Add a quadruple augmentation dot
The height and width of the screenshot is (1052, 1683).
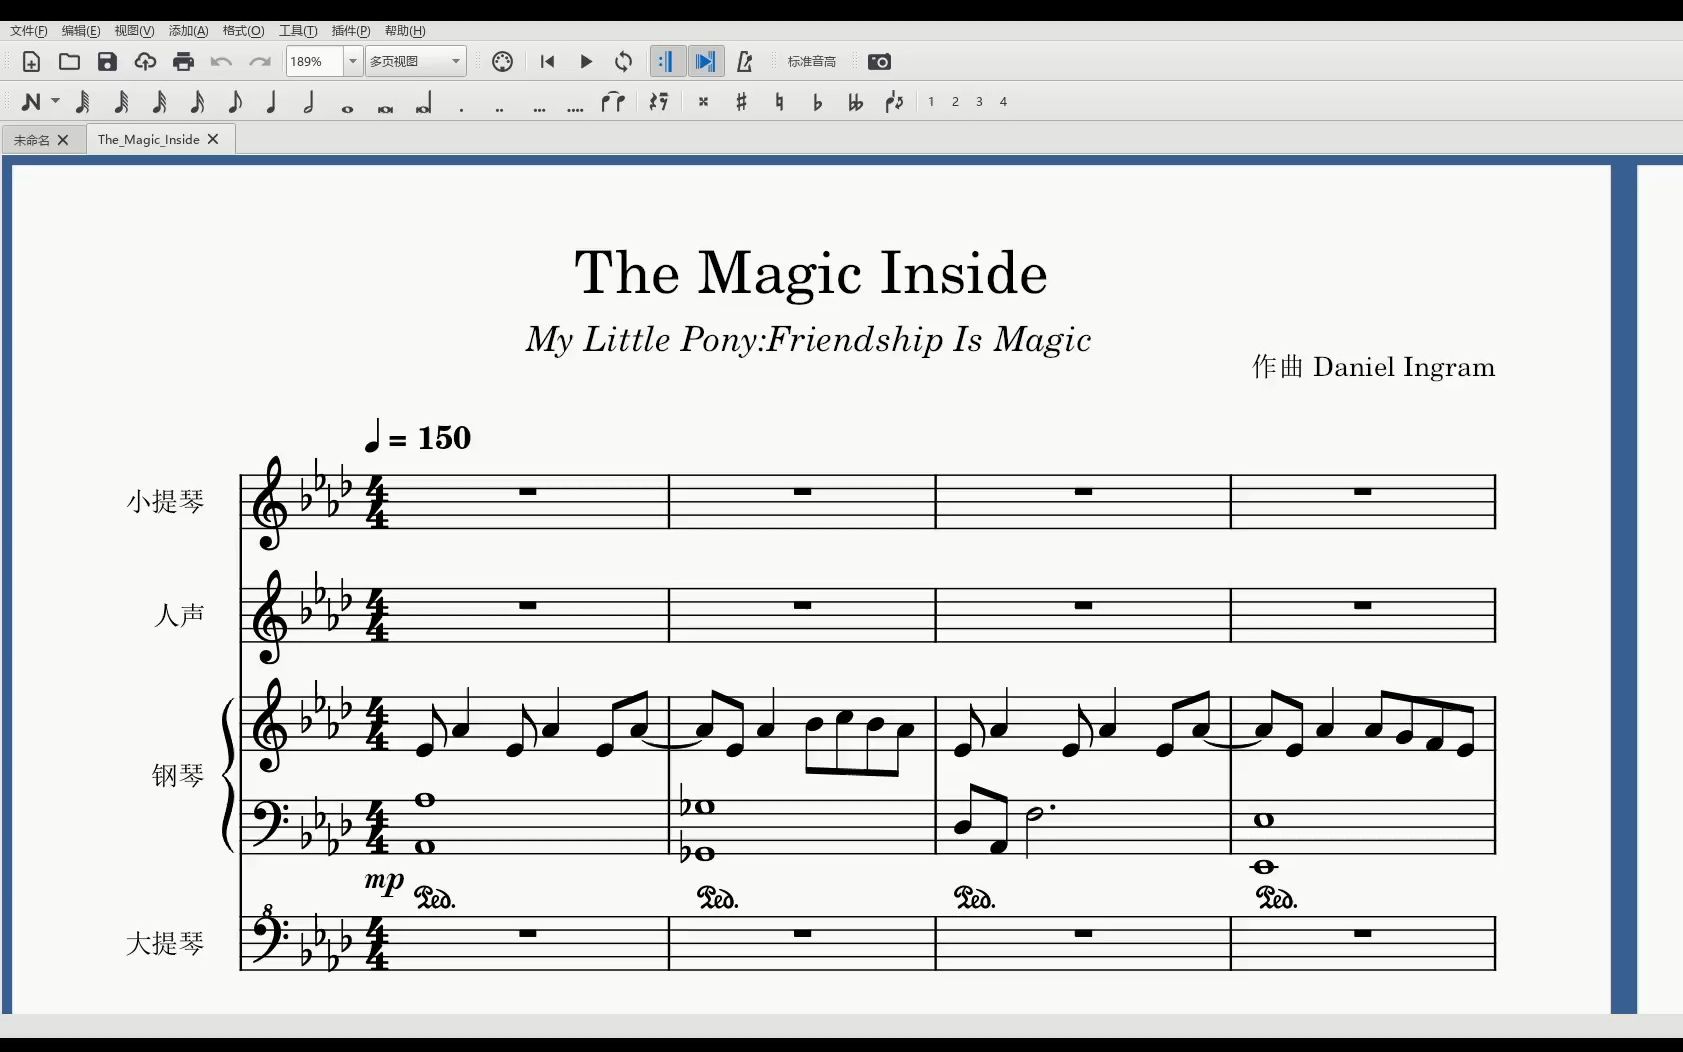(575, 109)
